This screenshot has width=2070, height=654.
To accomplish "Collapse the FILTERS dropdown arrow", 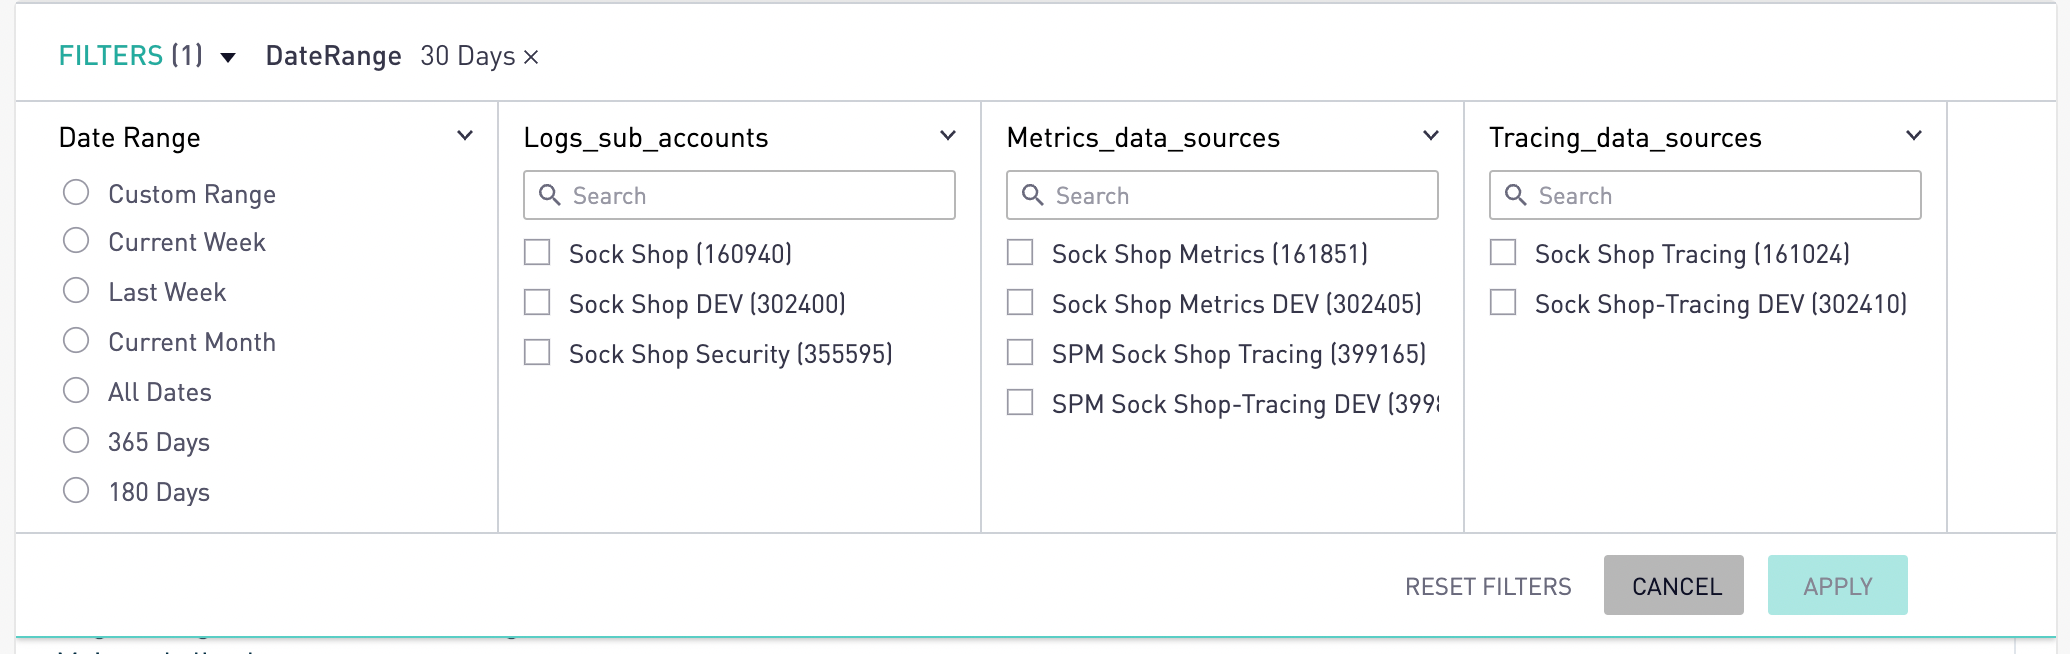I will (228, 57).
